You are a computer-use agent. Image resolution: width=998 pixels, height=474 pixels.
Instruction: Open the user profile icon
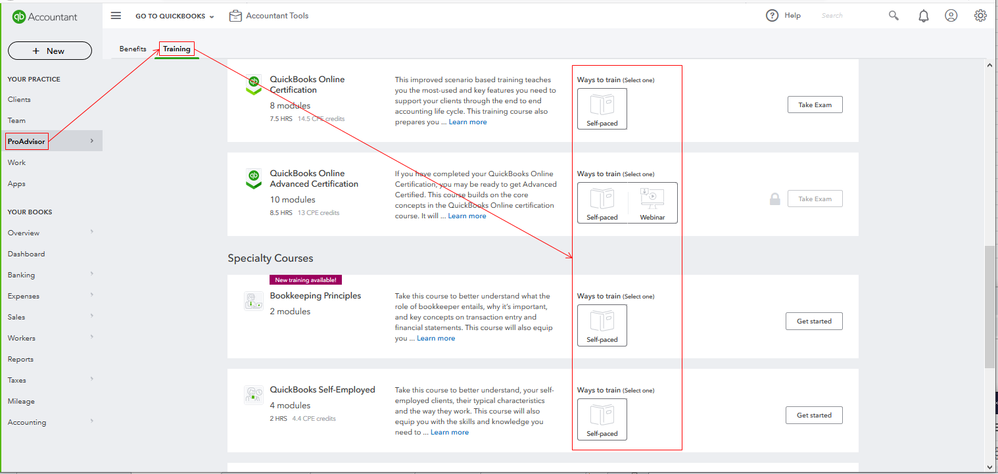[x=951, y=16]
